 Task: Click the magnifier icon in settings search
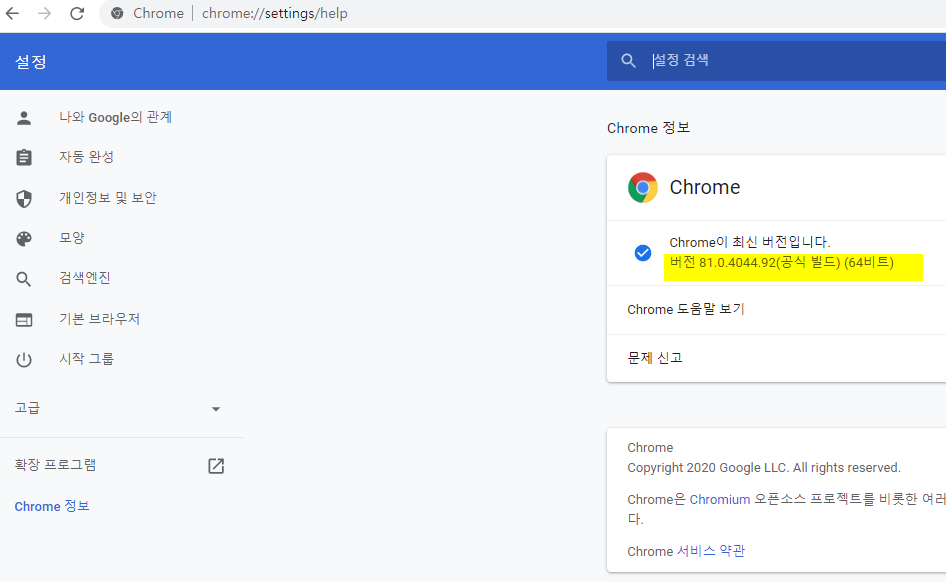coord(628,60)
